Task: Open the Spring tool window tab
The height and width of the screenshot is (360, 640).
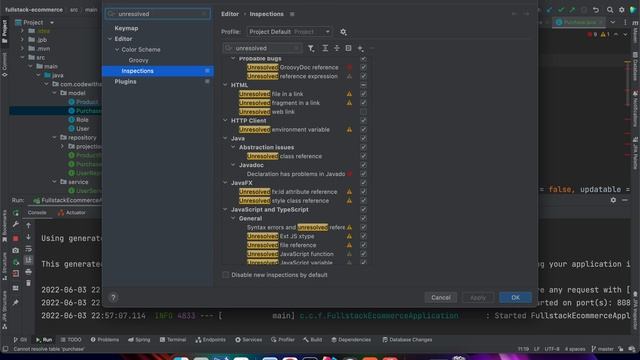Action: coord(139,340)
